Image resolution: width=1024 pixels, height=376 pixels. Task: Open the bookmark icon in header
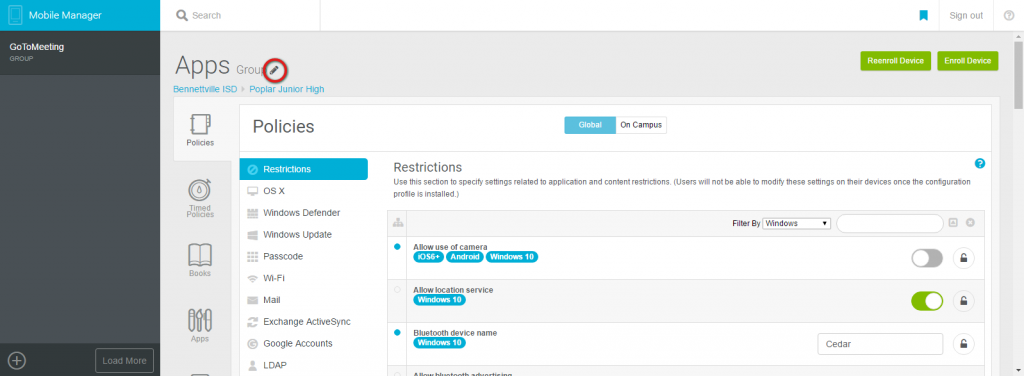[x=923, y=15]
